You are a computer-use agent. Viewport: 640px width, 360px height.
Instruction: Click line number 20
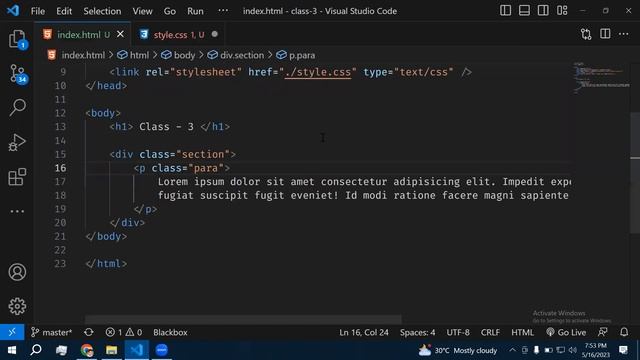[60, 223]
